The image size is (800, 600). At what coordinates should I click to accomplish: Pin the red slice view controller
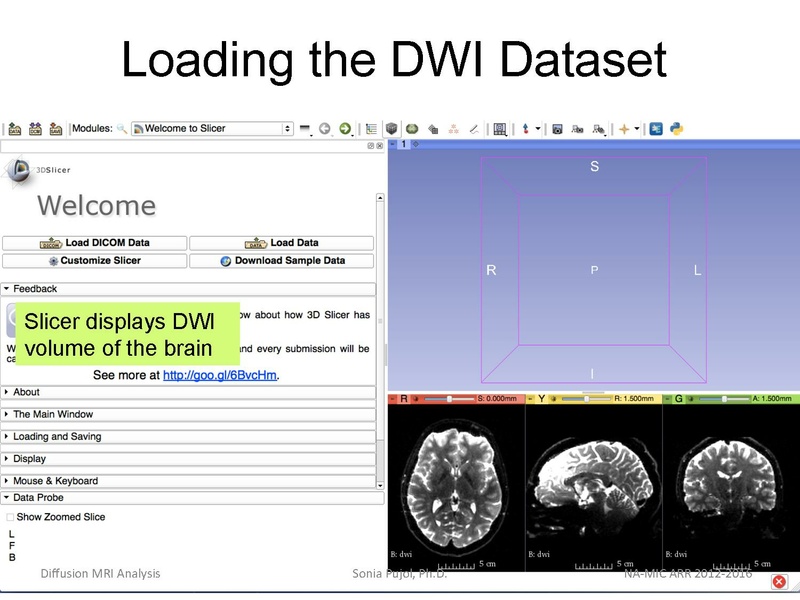point(390,397)
